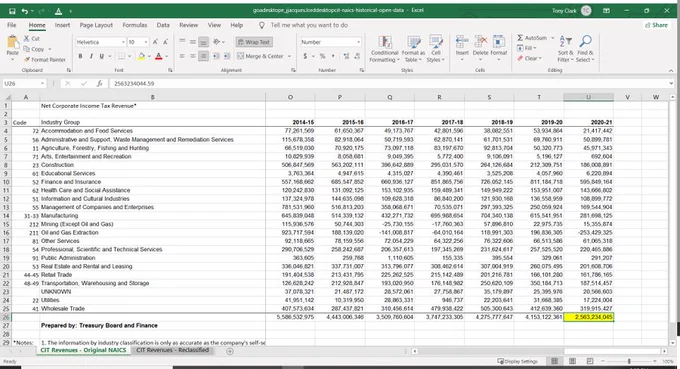Undo the last action
The height and width of the screenshot is (369, 680).
click(x=25, y=11)
